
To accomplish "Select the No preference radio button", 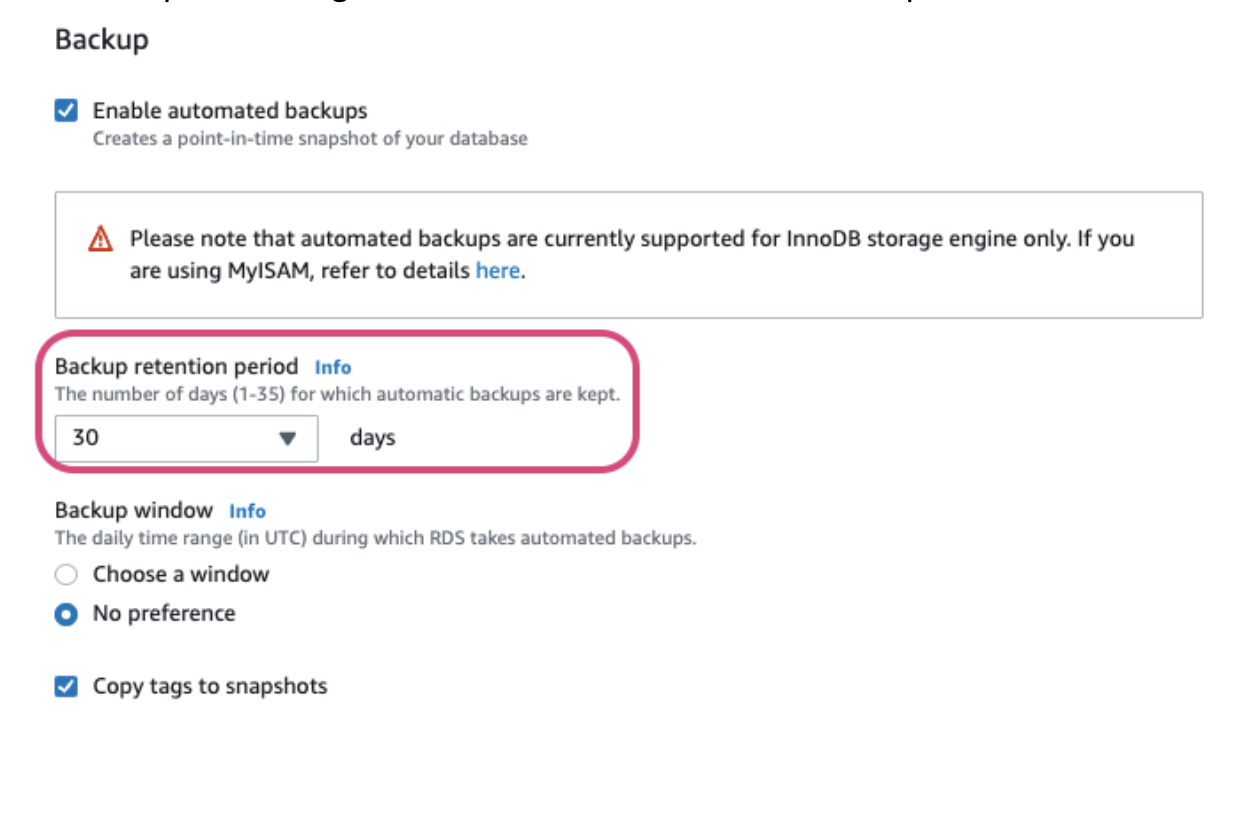I will click(x=66, y=614).
